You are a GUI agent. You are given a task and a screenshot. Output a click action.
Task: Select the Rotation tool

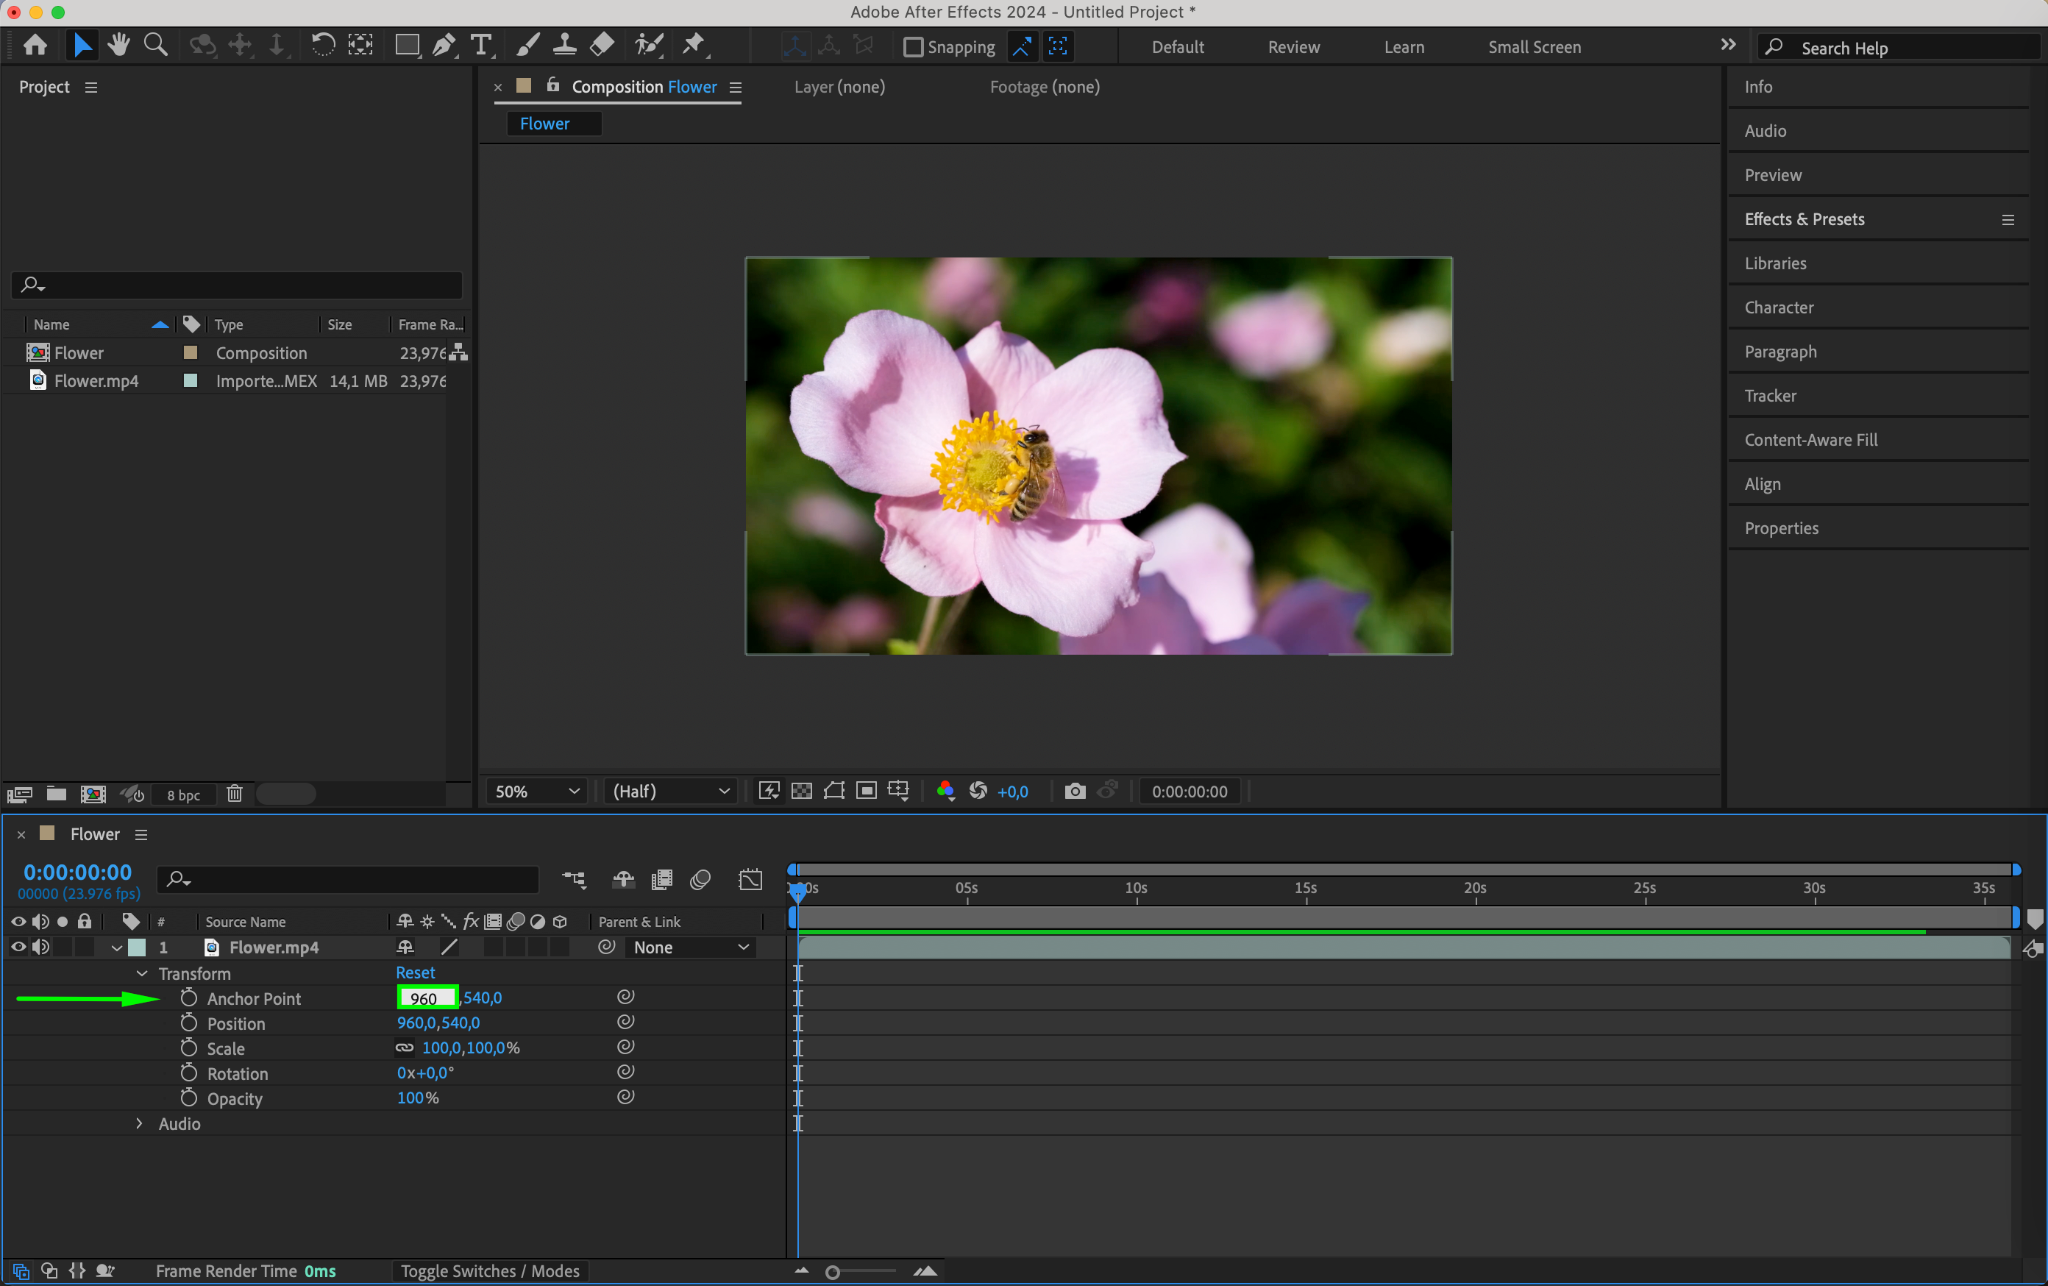click(322, 45)
